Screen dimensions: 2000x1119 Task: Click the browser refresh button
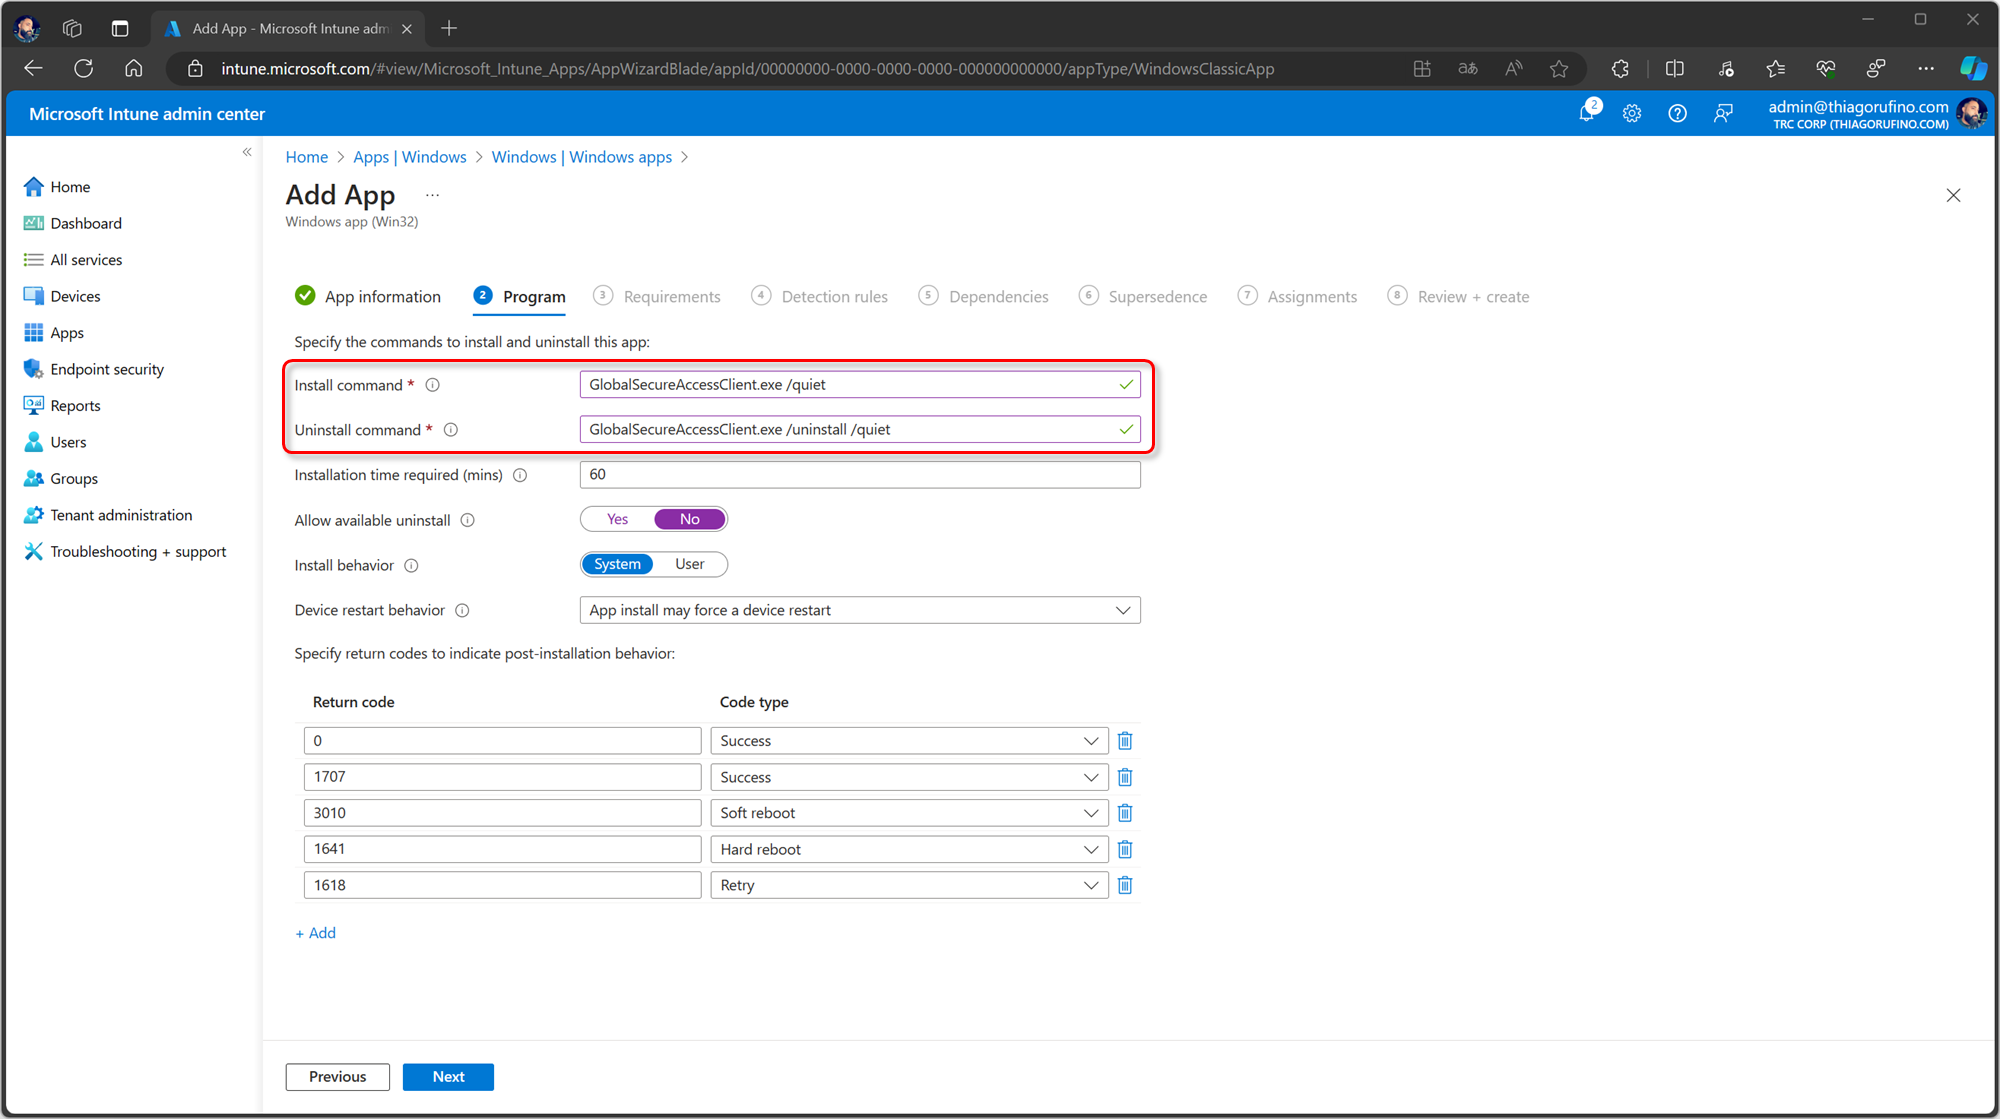(84, 68)
